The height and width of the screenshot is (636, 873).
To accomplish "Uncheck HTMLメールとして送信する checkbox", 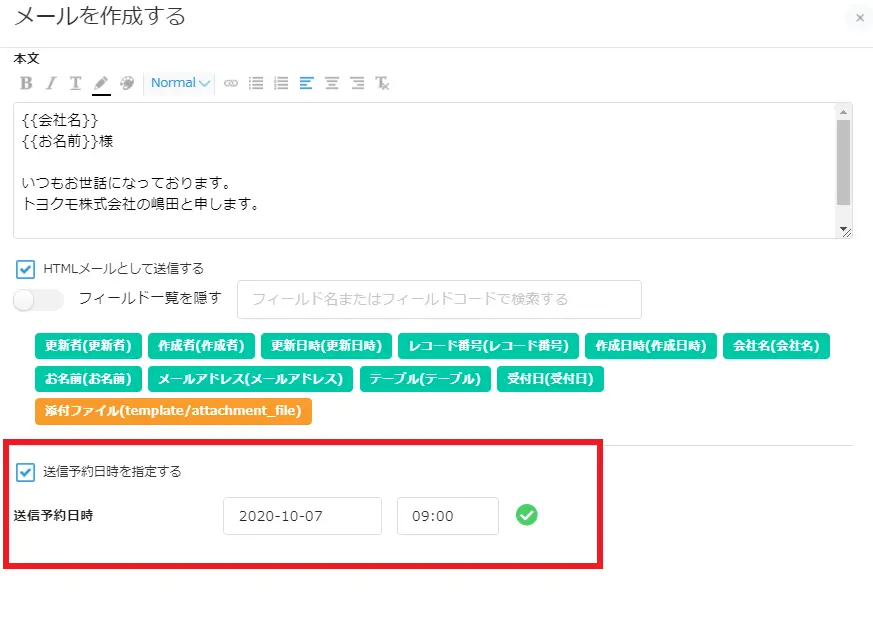I will 25,269.
